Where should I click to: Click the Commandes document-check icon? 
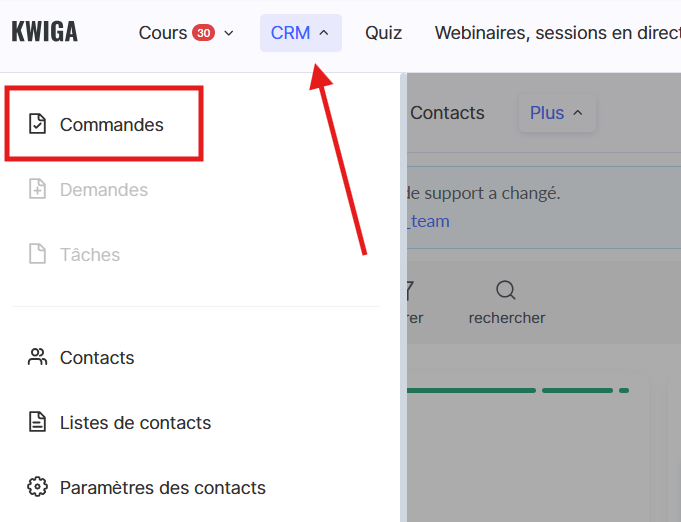click(38, 125)
